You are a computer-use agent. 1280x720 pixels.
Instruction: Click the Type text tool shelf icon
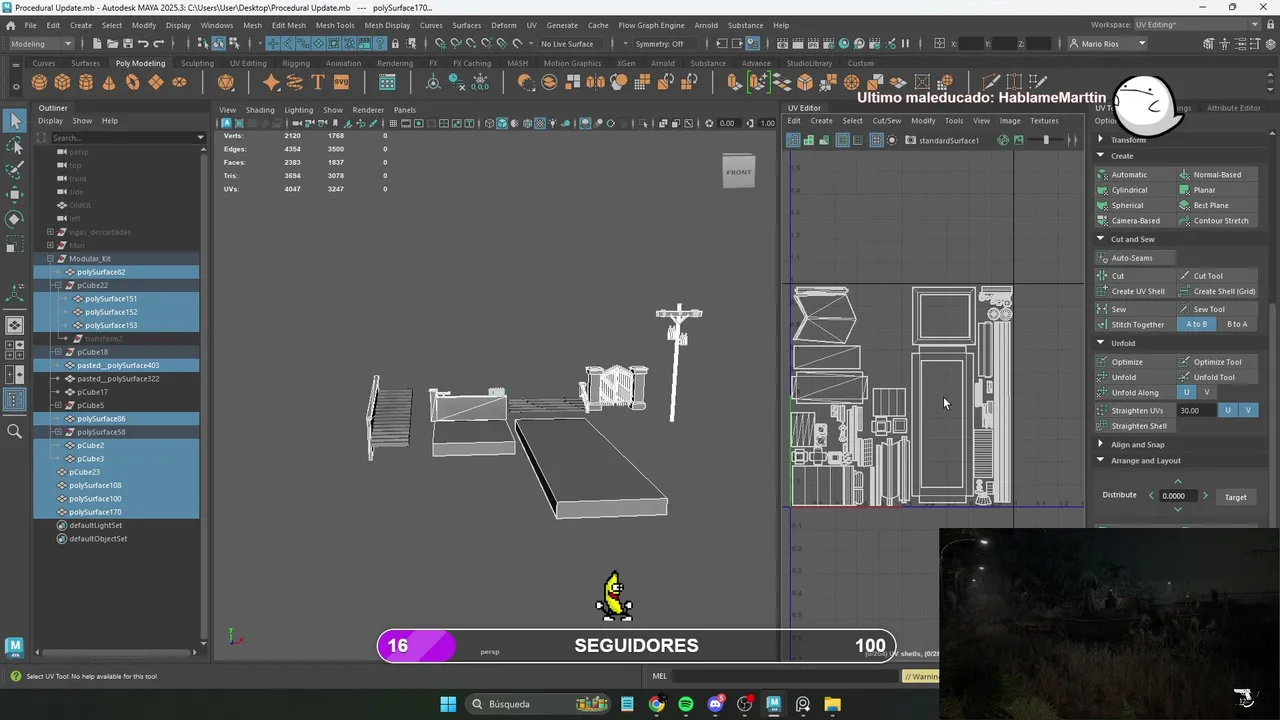[317, 82]
